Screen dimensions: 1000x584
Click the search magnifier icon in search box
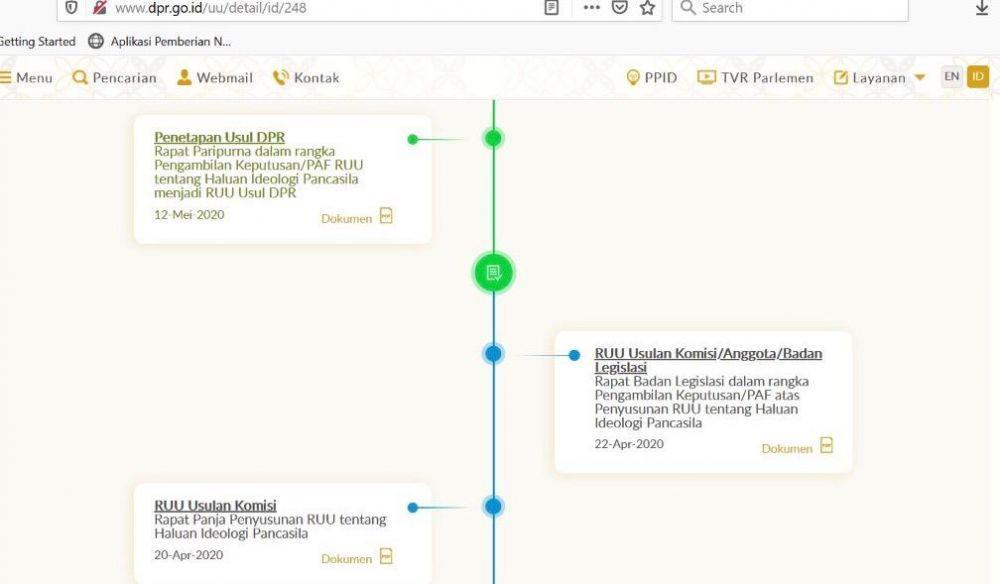pos(688,8)
